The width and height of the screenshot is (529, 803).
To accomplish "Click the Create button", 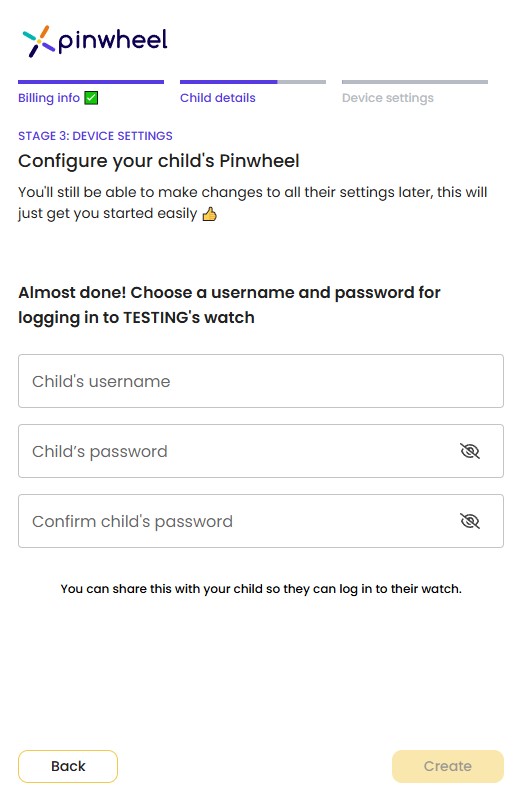I will pos(448,767).
